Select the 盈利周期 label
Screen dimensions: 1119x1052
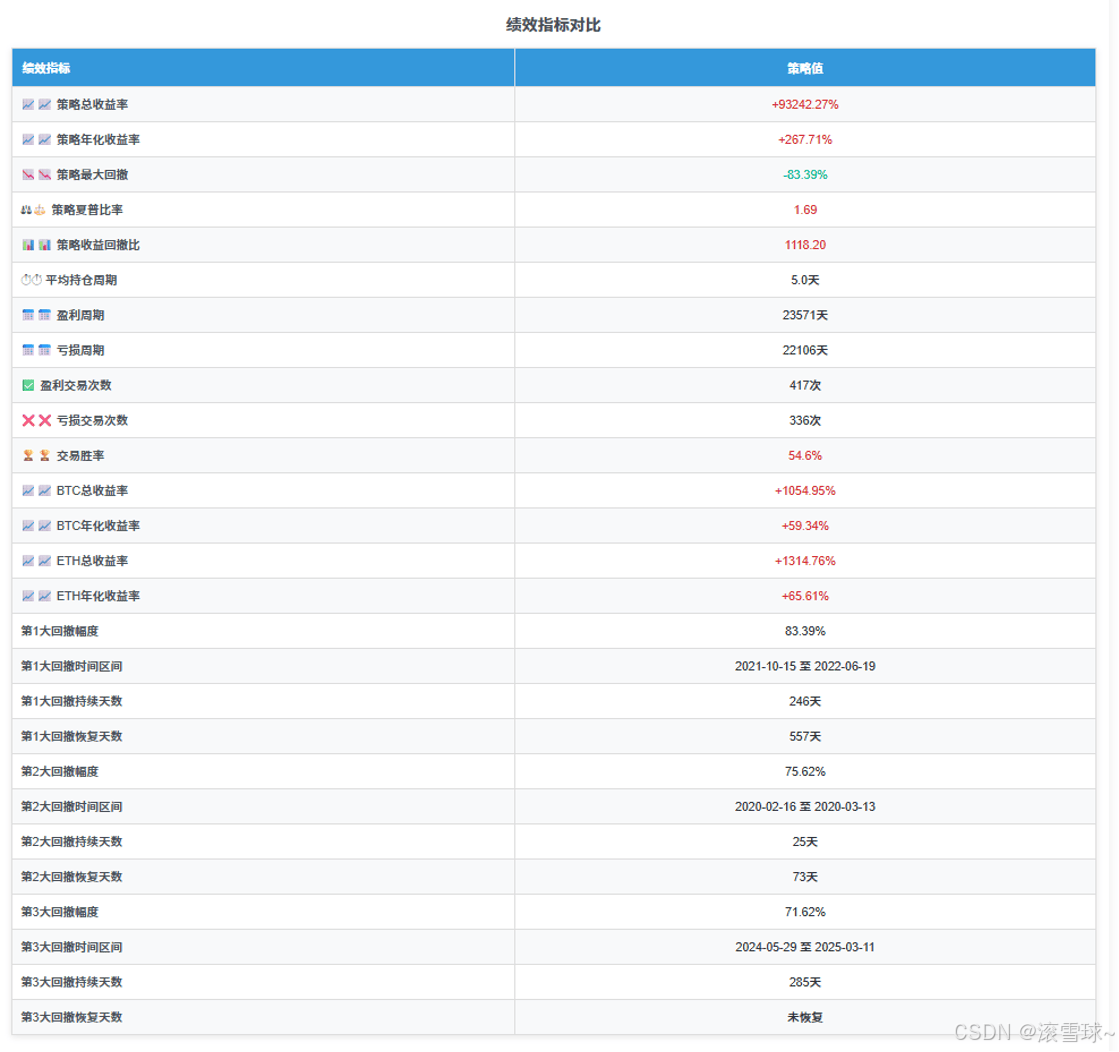(81, 315)
